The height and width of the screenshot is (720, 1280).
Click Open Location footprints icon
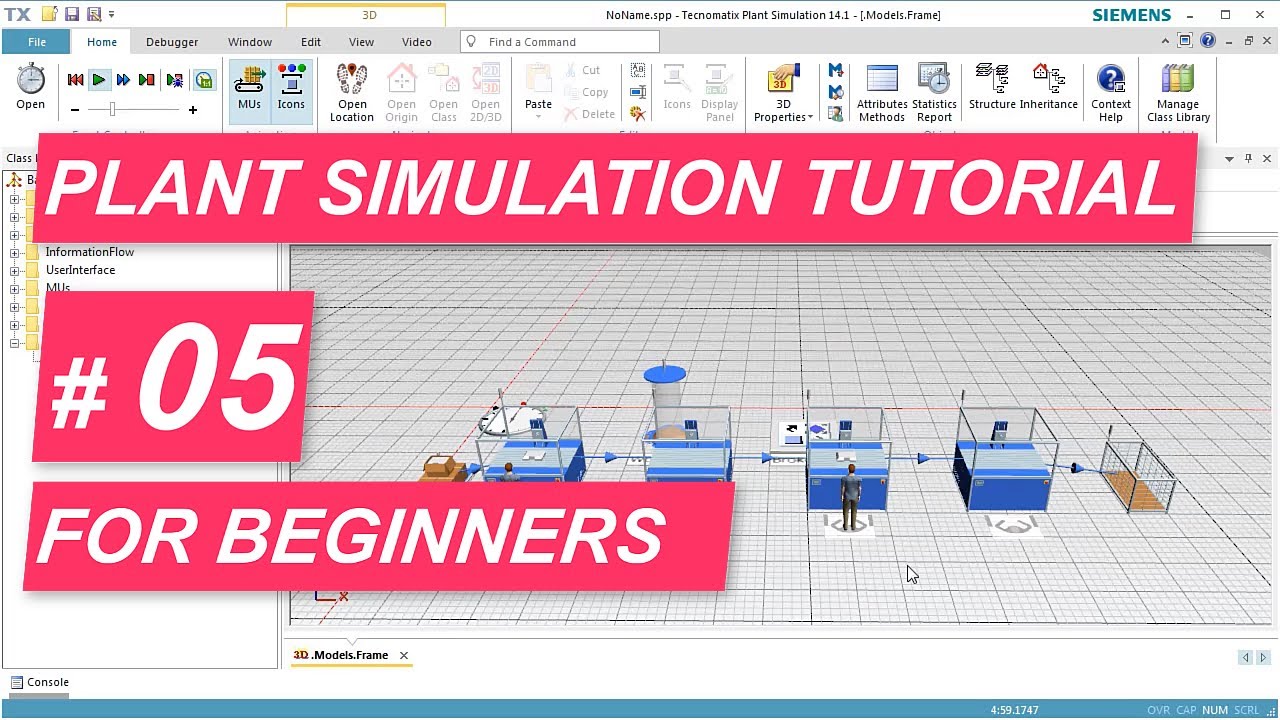(x=352, y=80)
